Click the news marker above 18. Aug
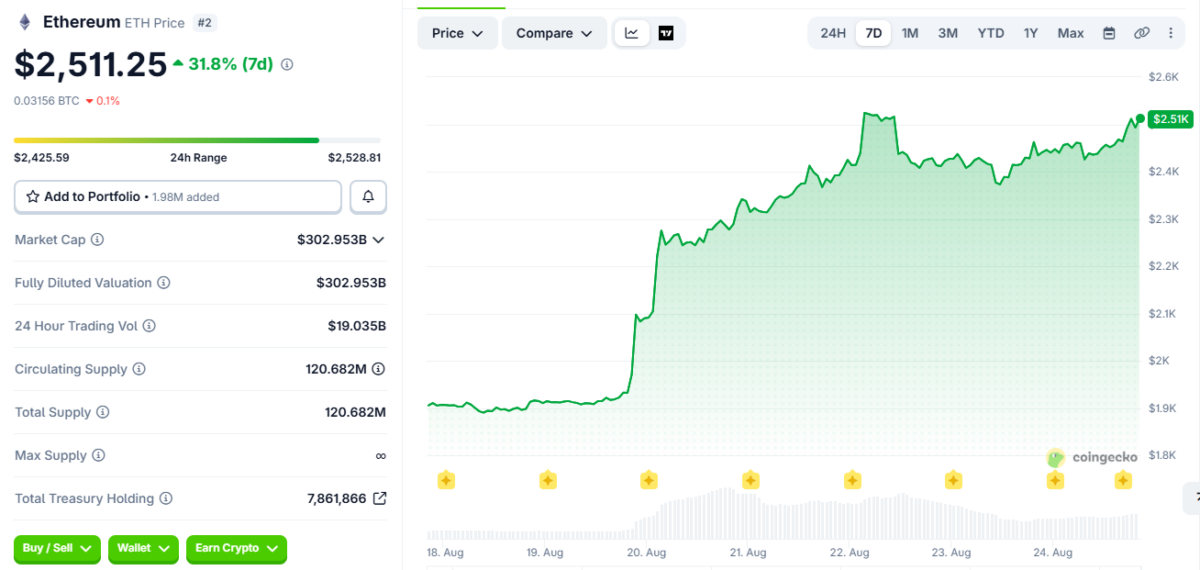Viewport: 1200px width, 570px height. click(x=446, y=481)
